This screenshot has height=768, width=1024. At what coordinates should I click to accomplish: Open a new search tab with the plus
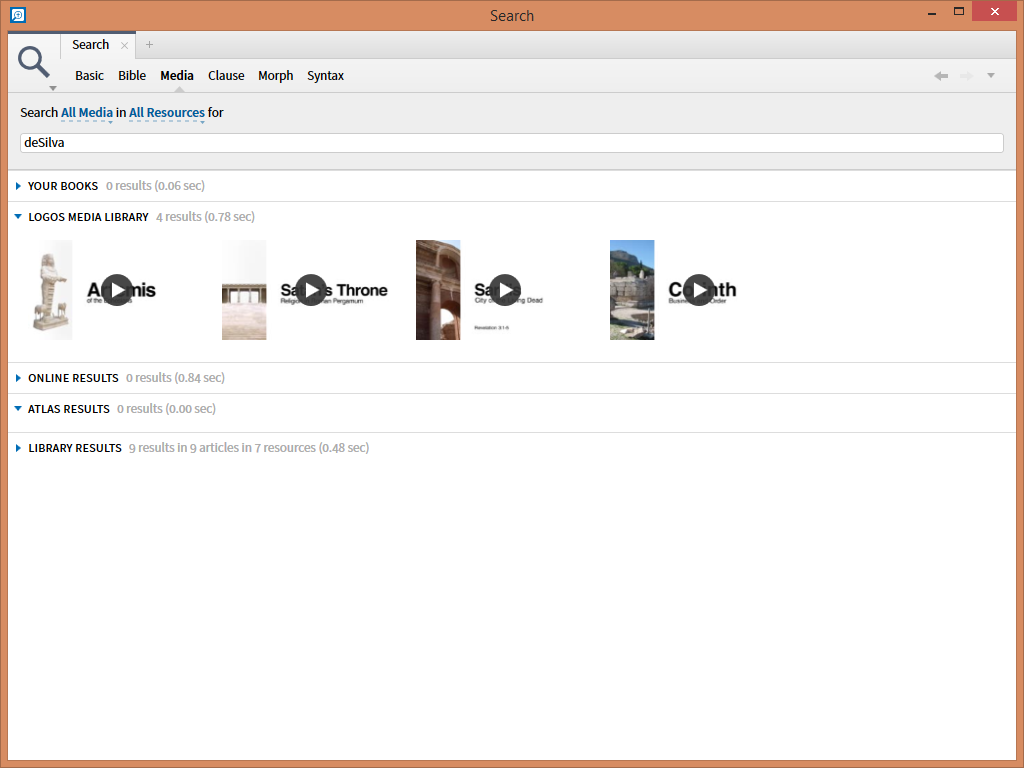click(x=149, y=45)
